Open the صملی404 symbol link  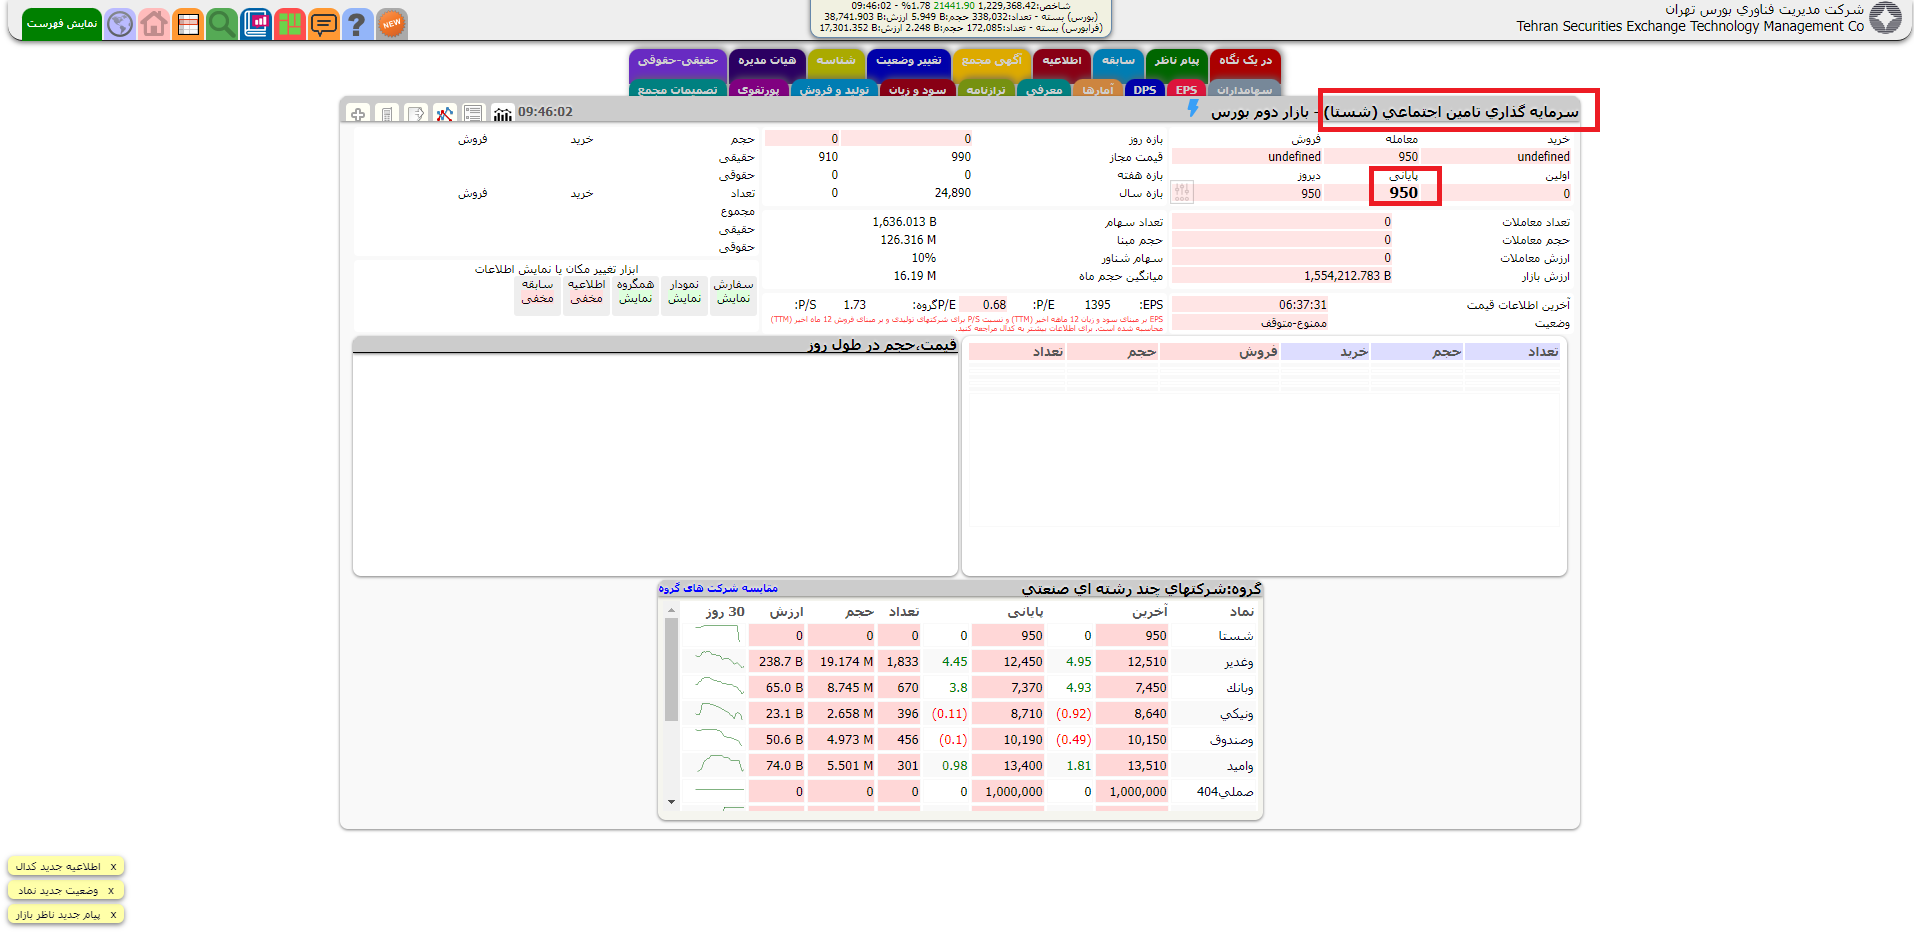[x=1225, y=792]
